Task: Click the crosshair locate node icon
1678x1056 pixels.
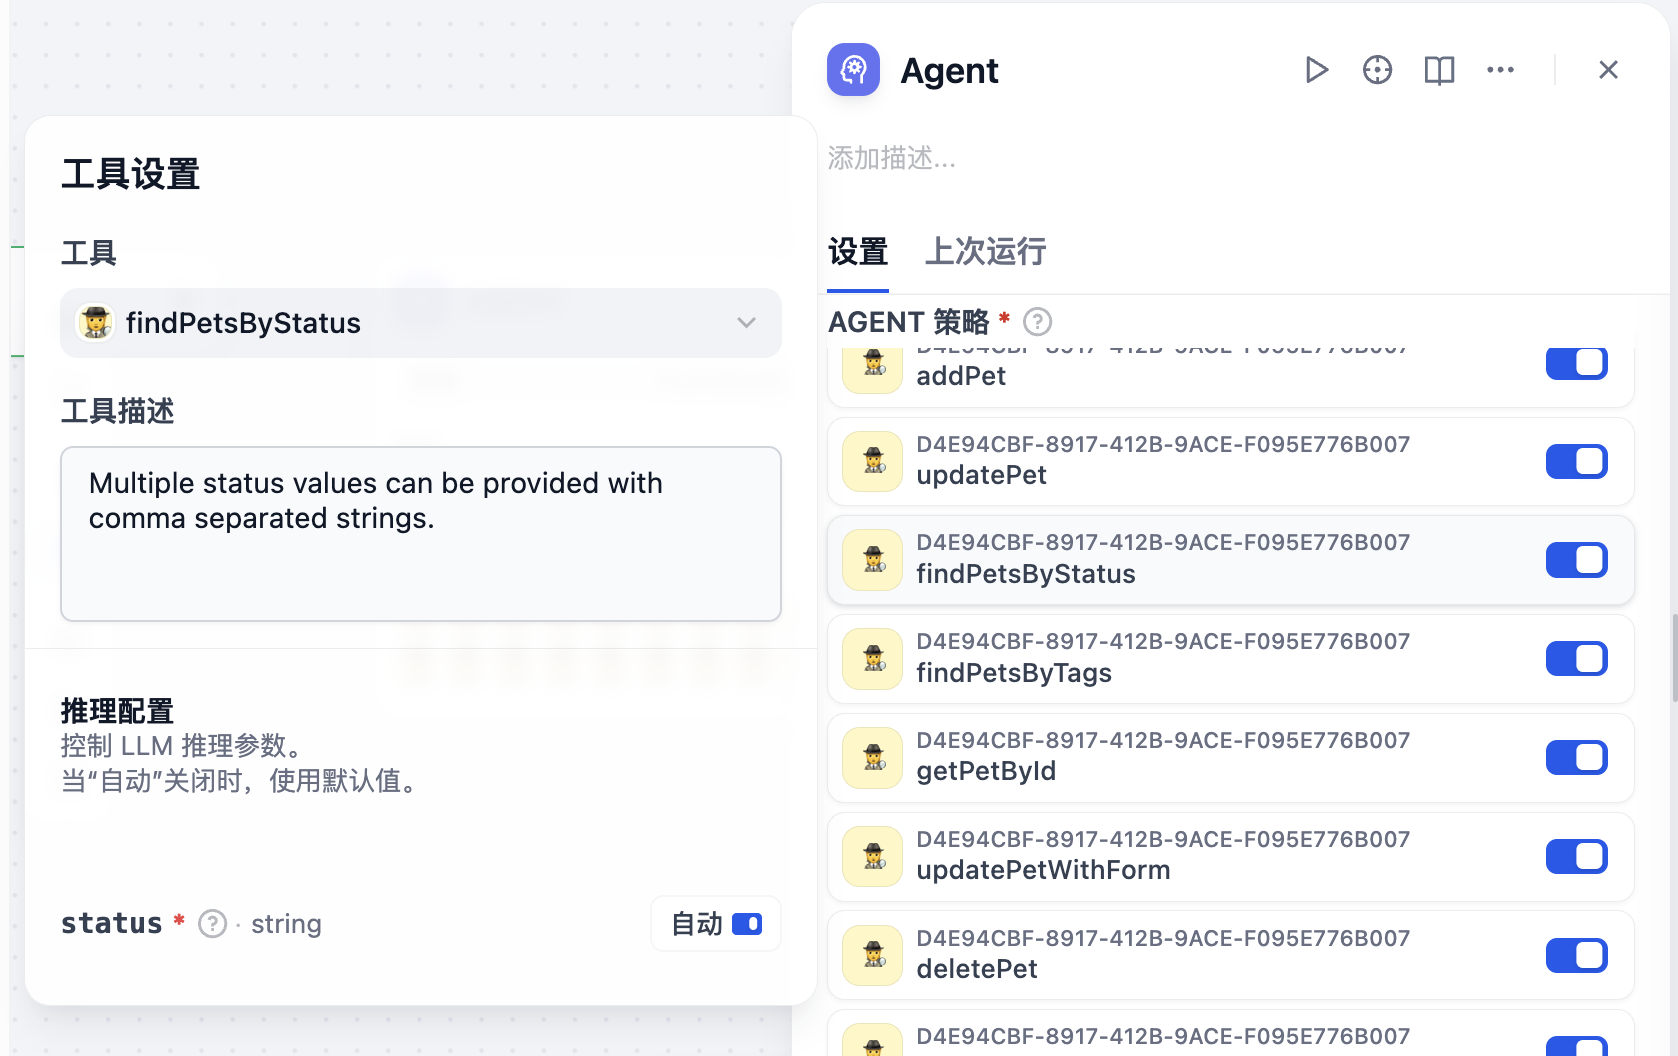Action: point(1377,70)
